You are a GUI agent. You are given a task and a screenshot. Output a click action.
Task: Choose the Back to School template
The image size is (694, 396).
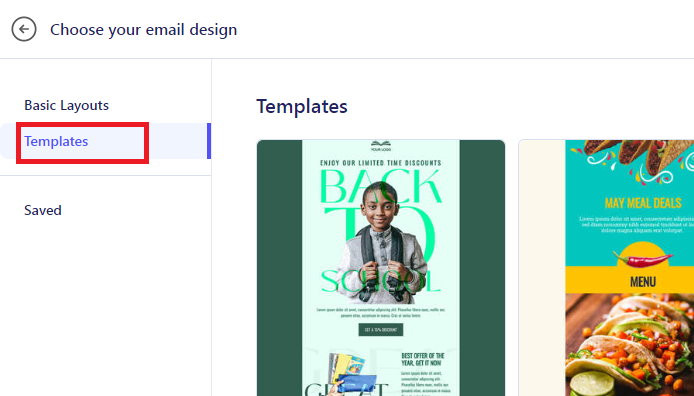pyautogui.click(x=381, y=268)
